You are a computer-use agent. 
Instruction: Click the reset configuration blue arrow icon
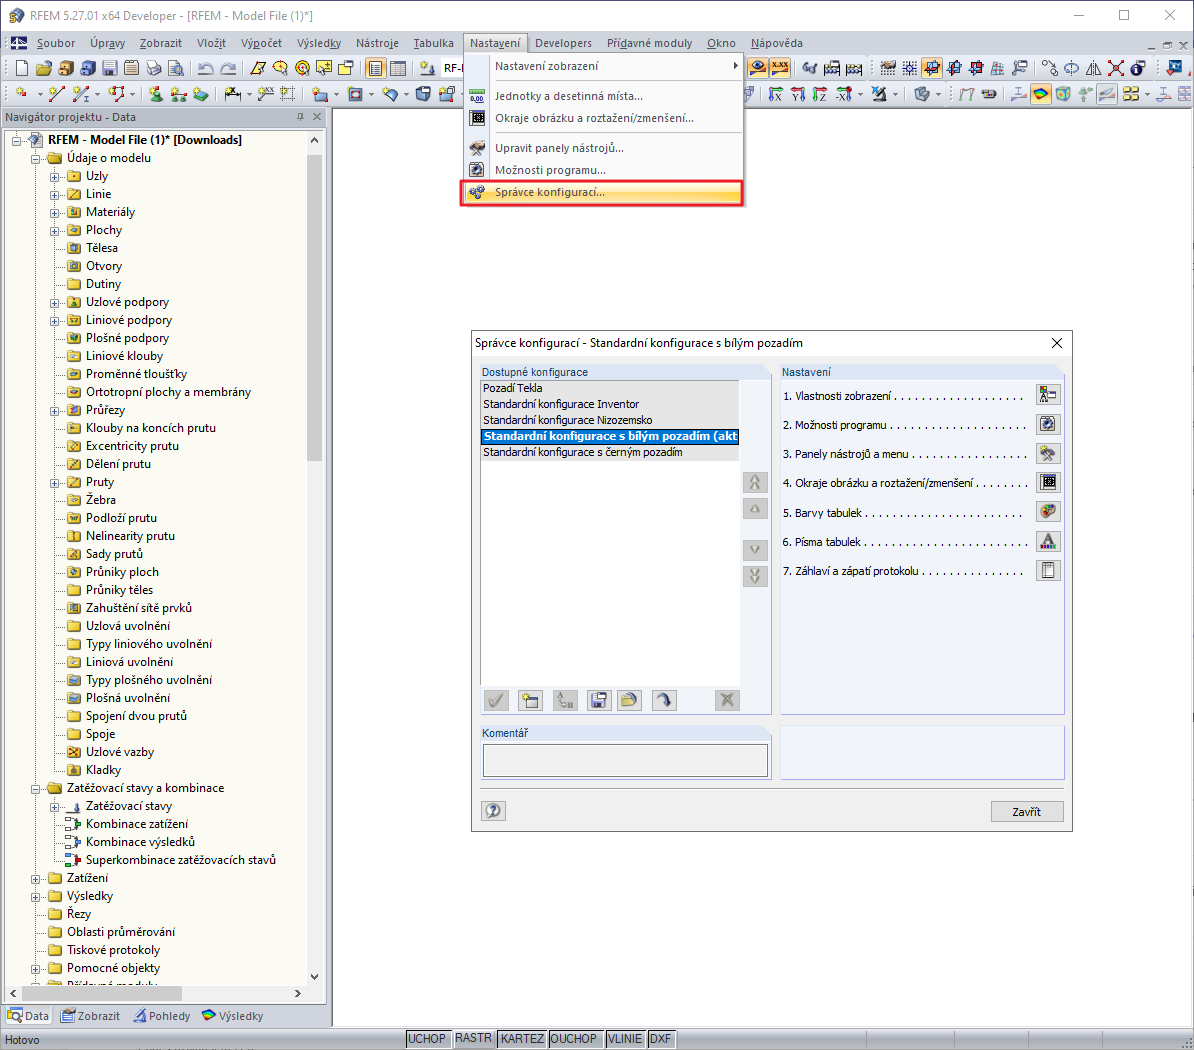pyautogui.click(x=664, y=701)
